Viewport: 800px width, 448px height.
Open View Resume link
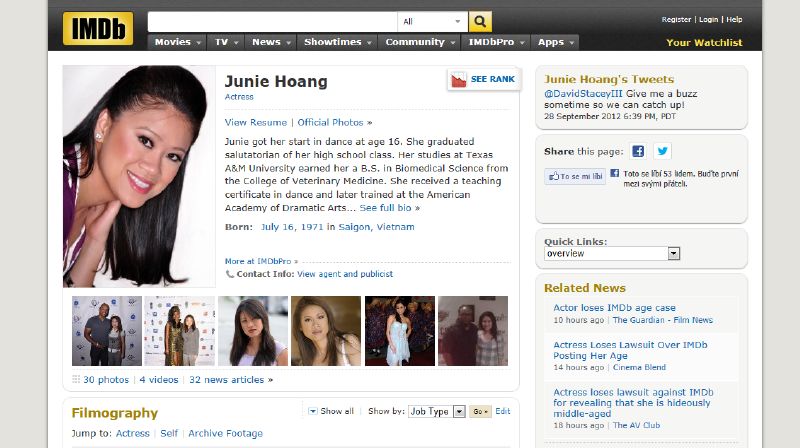click(256, 122)
